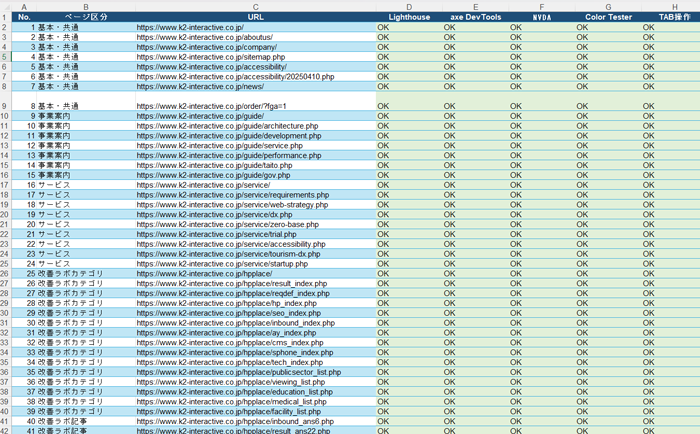
Task: Open the /hpplace/ URL link
Action: pos(204,273)
